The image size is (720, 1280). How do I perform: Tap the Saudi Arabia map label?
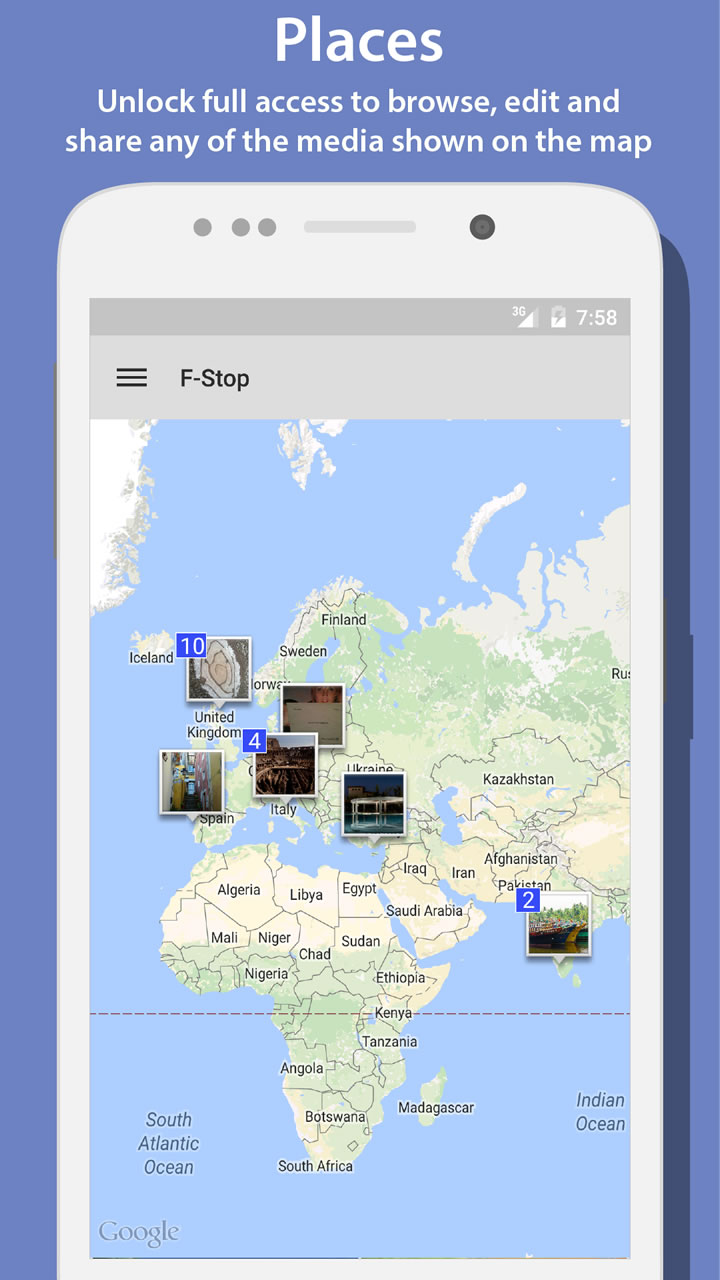click(424, 911)
